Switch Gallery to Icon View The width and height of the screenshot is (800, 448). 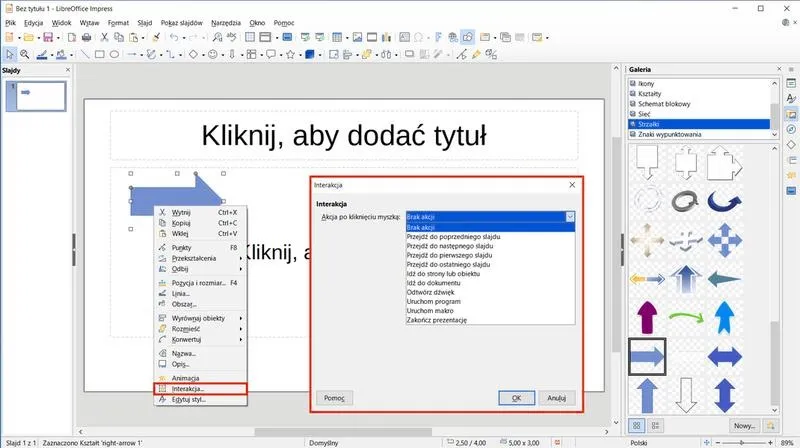coord(636,425)
